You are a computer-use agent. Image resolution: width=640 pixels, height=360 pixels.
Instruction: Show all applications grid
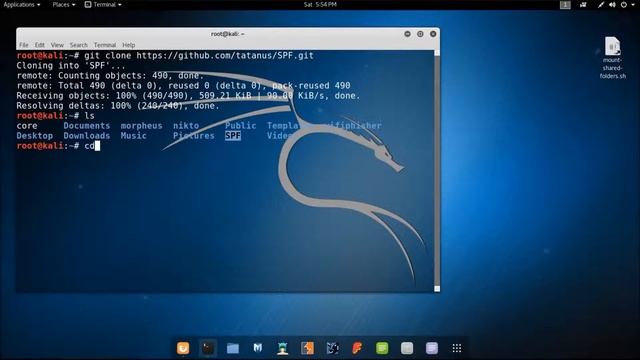(457, 348)
